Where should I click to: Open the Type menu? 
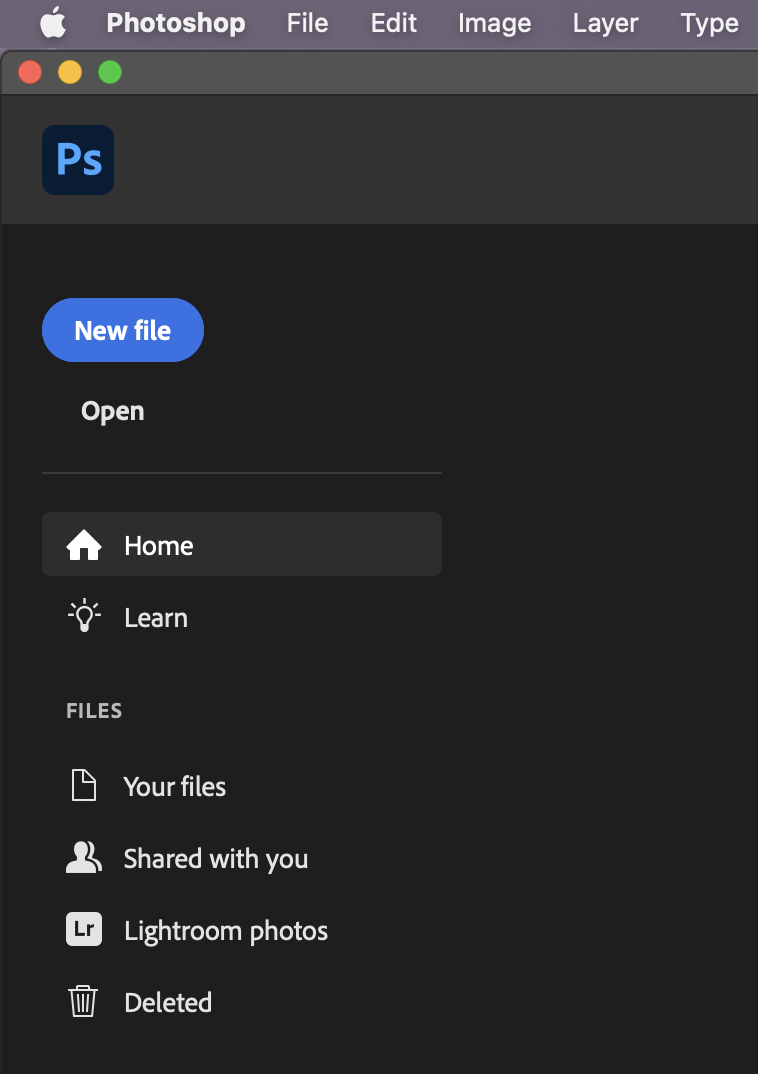tap(709, 24)
